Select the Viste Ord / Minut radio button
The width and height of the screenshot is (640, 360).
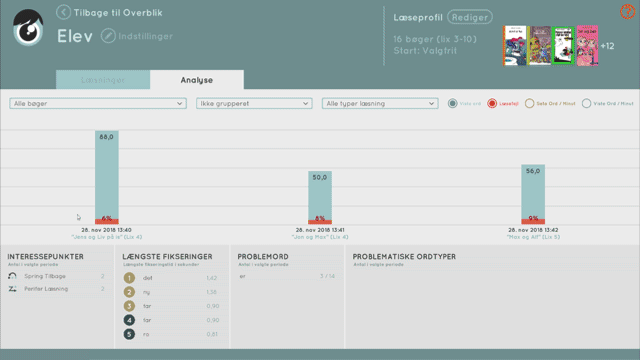click(586, 103)
